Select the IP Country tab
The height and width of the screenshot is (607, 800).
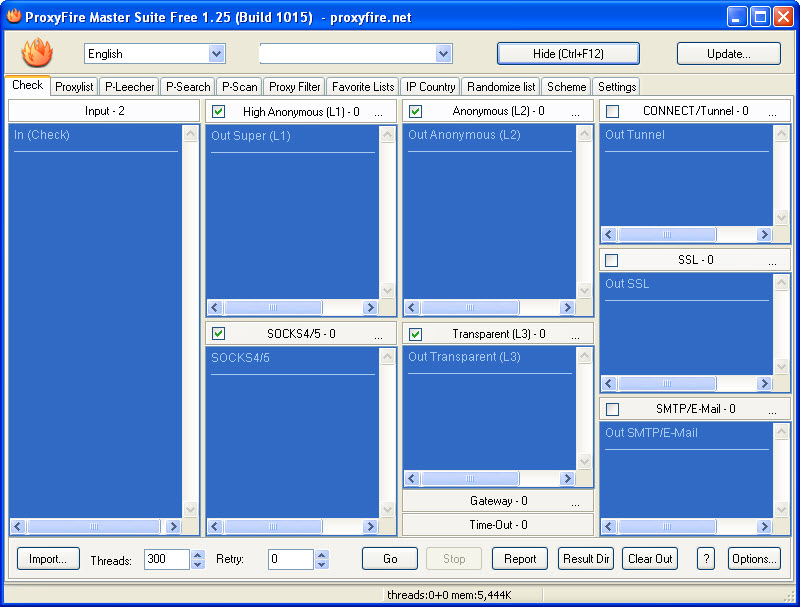(x=431, y=87)
